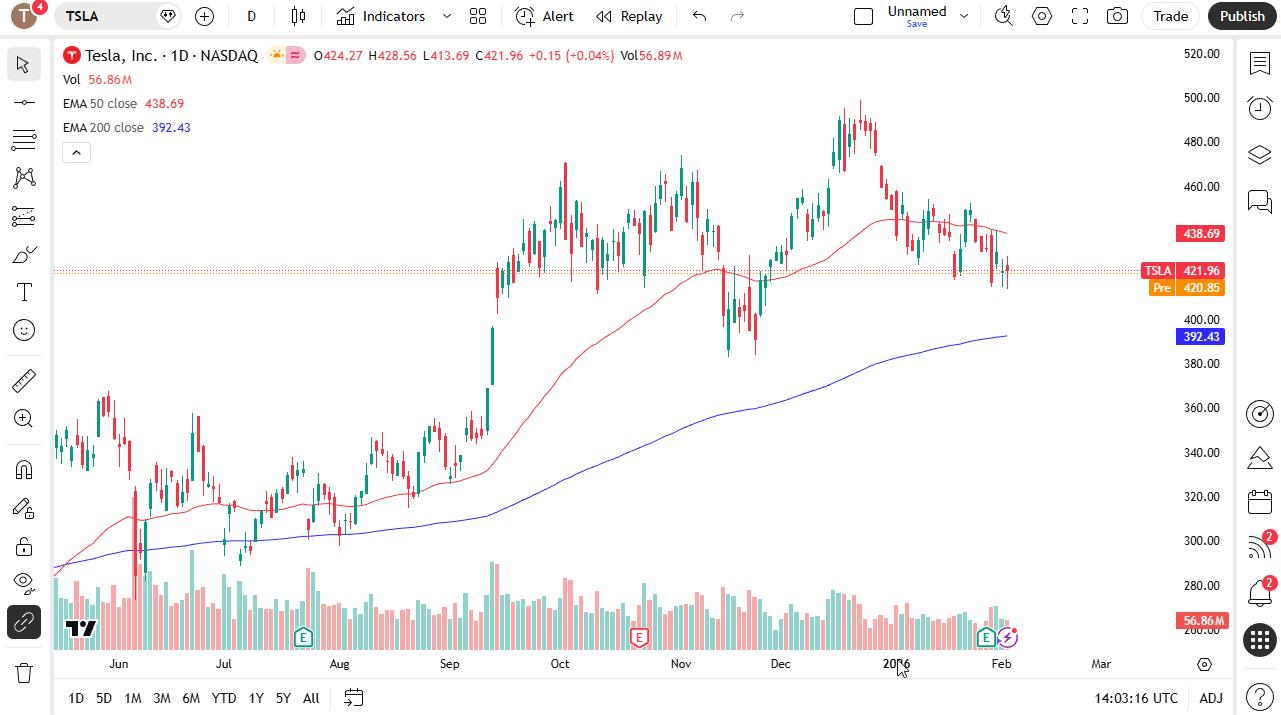The width and height of the screenshot is (1281, 715).
Task: Open the Trade panel
Action: [x=1170, y=16]
